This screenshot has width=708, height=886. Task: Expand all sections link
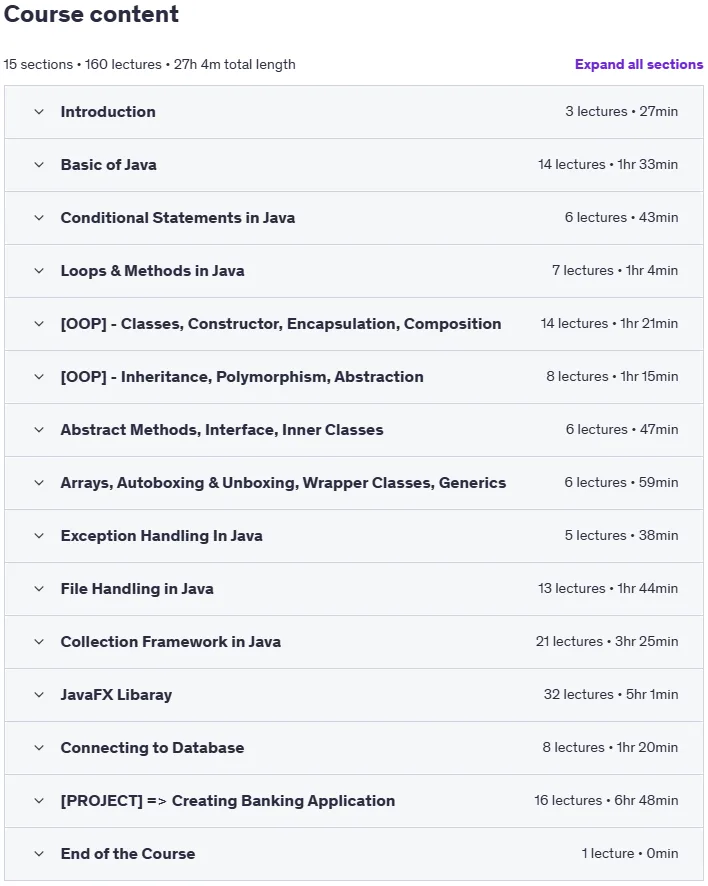coord(638,64)
